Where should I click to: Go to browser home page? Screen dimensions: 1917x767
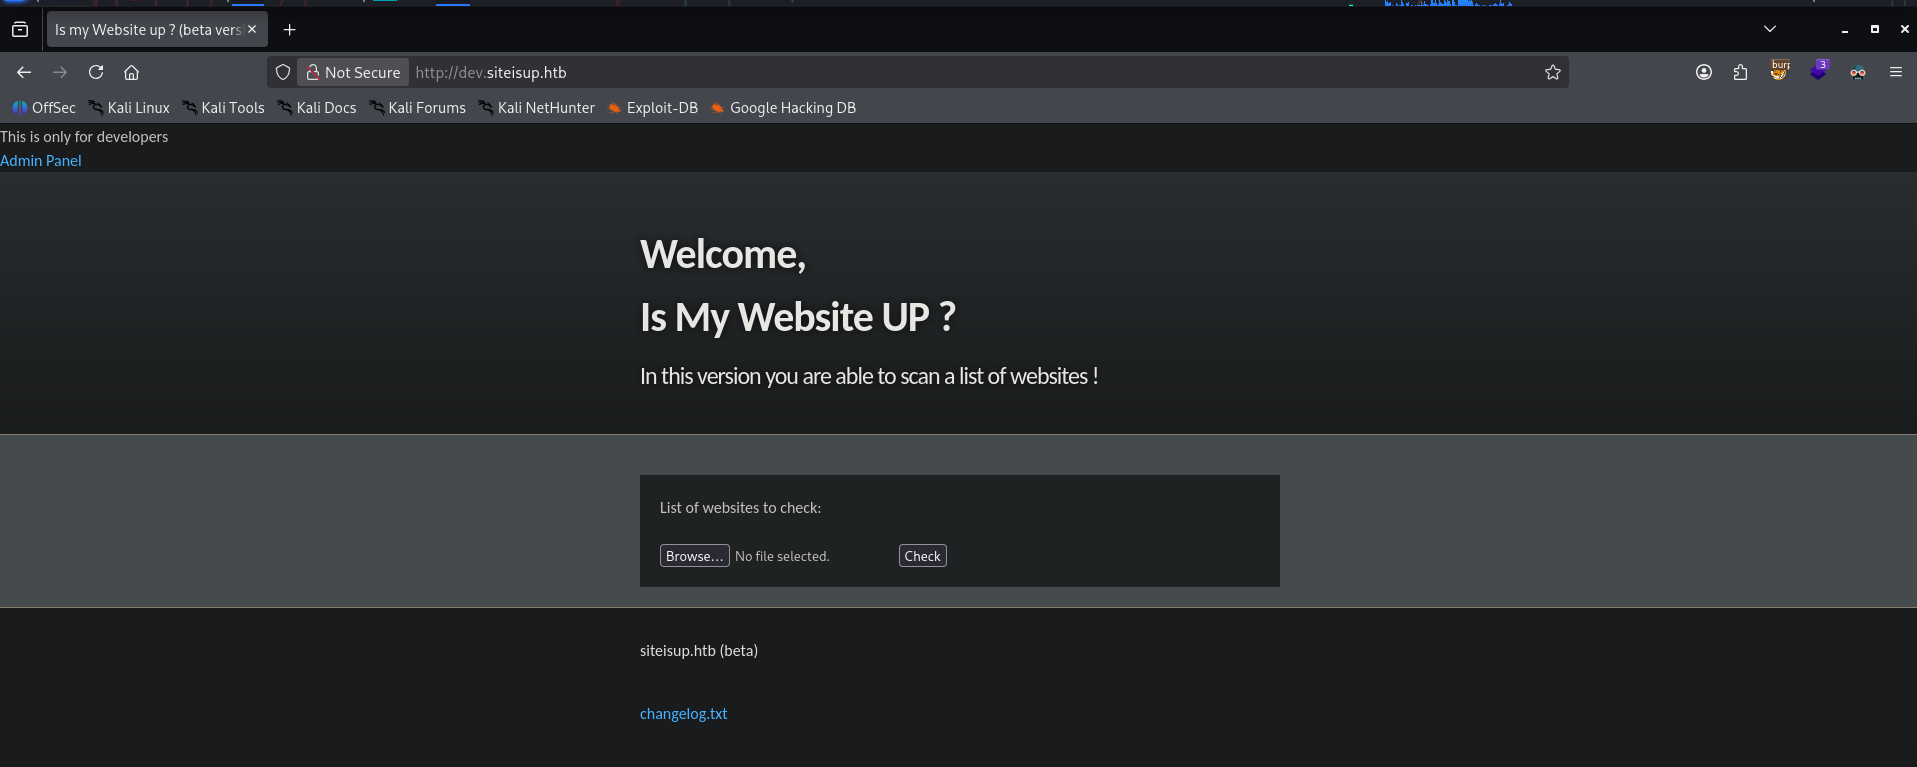click(x=131, y=72)
